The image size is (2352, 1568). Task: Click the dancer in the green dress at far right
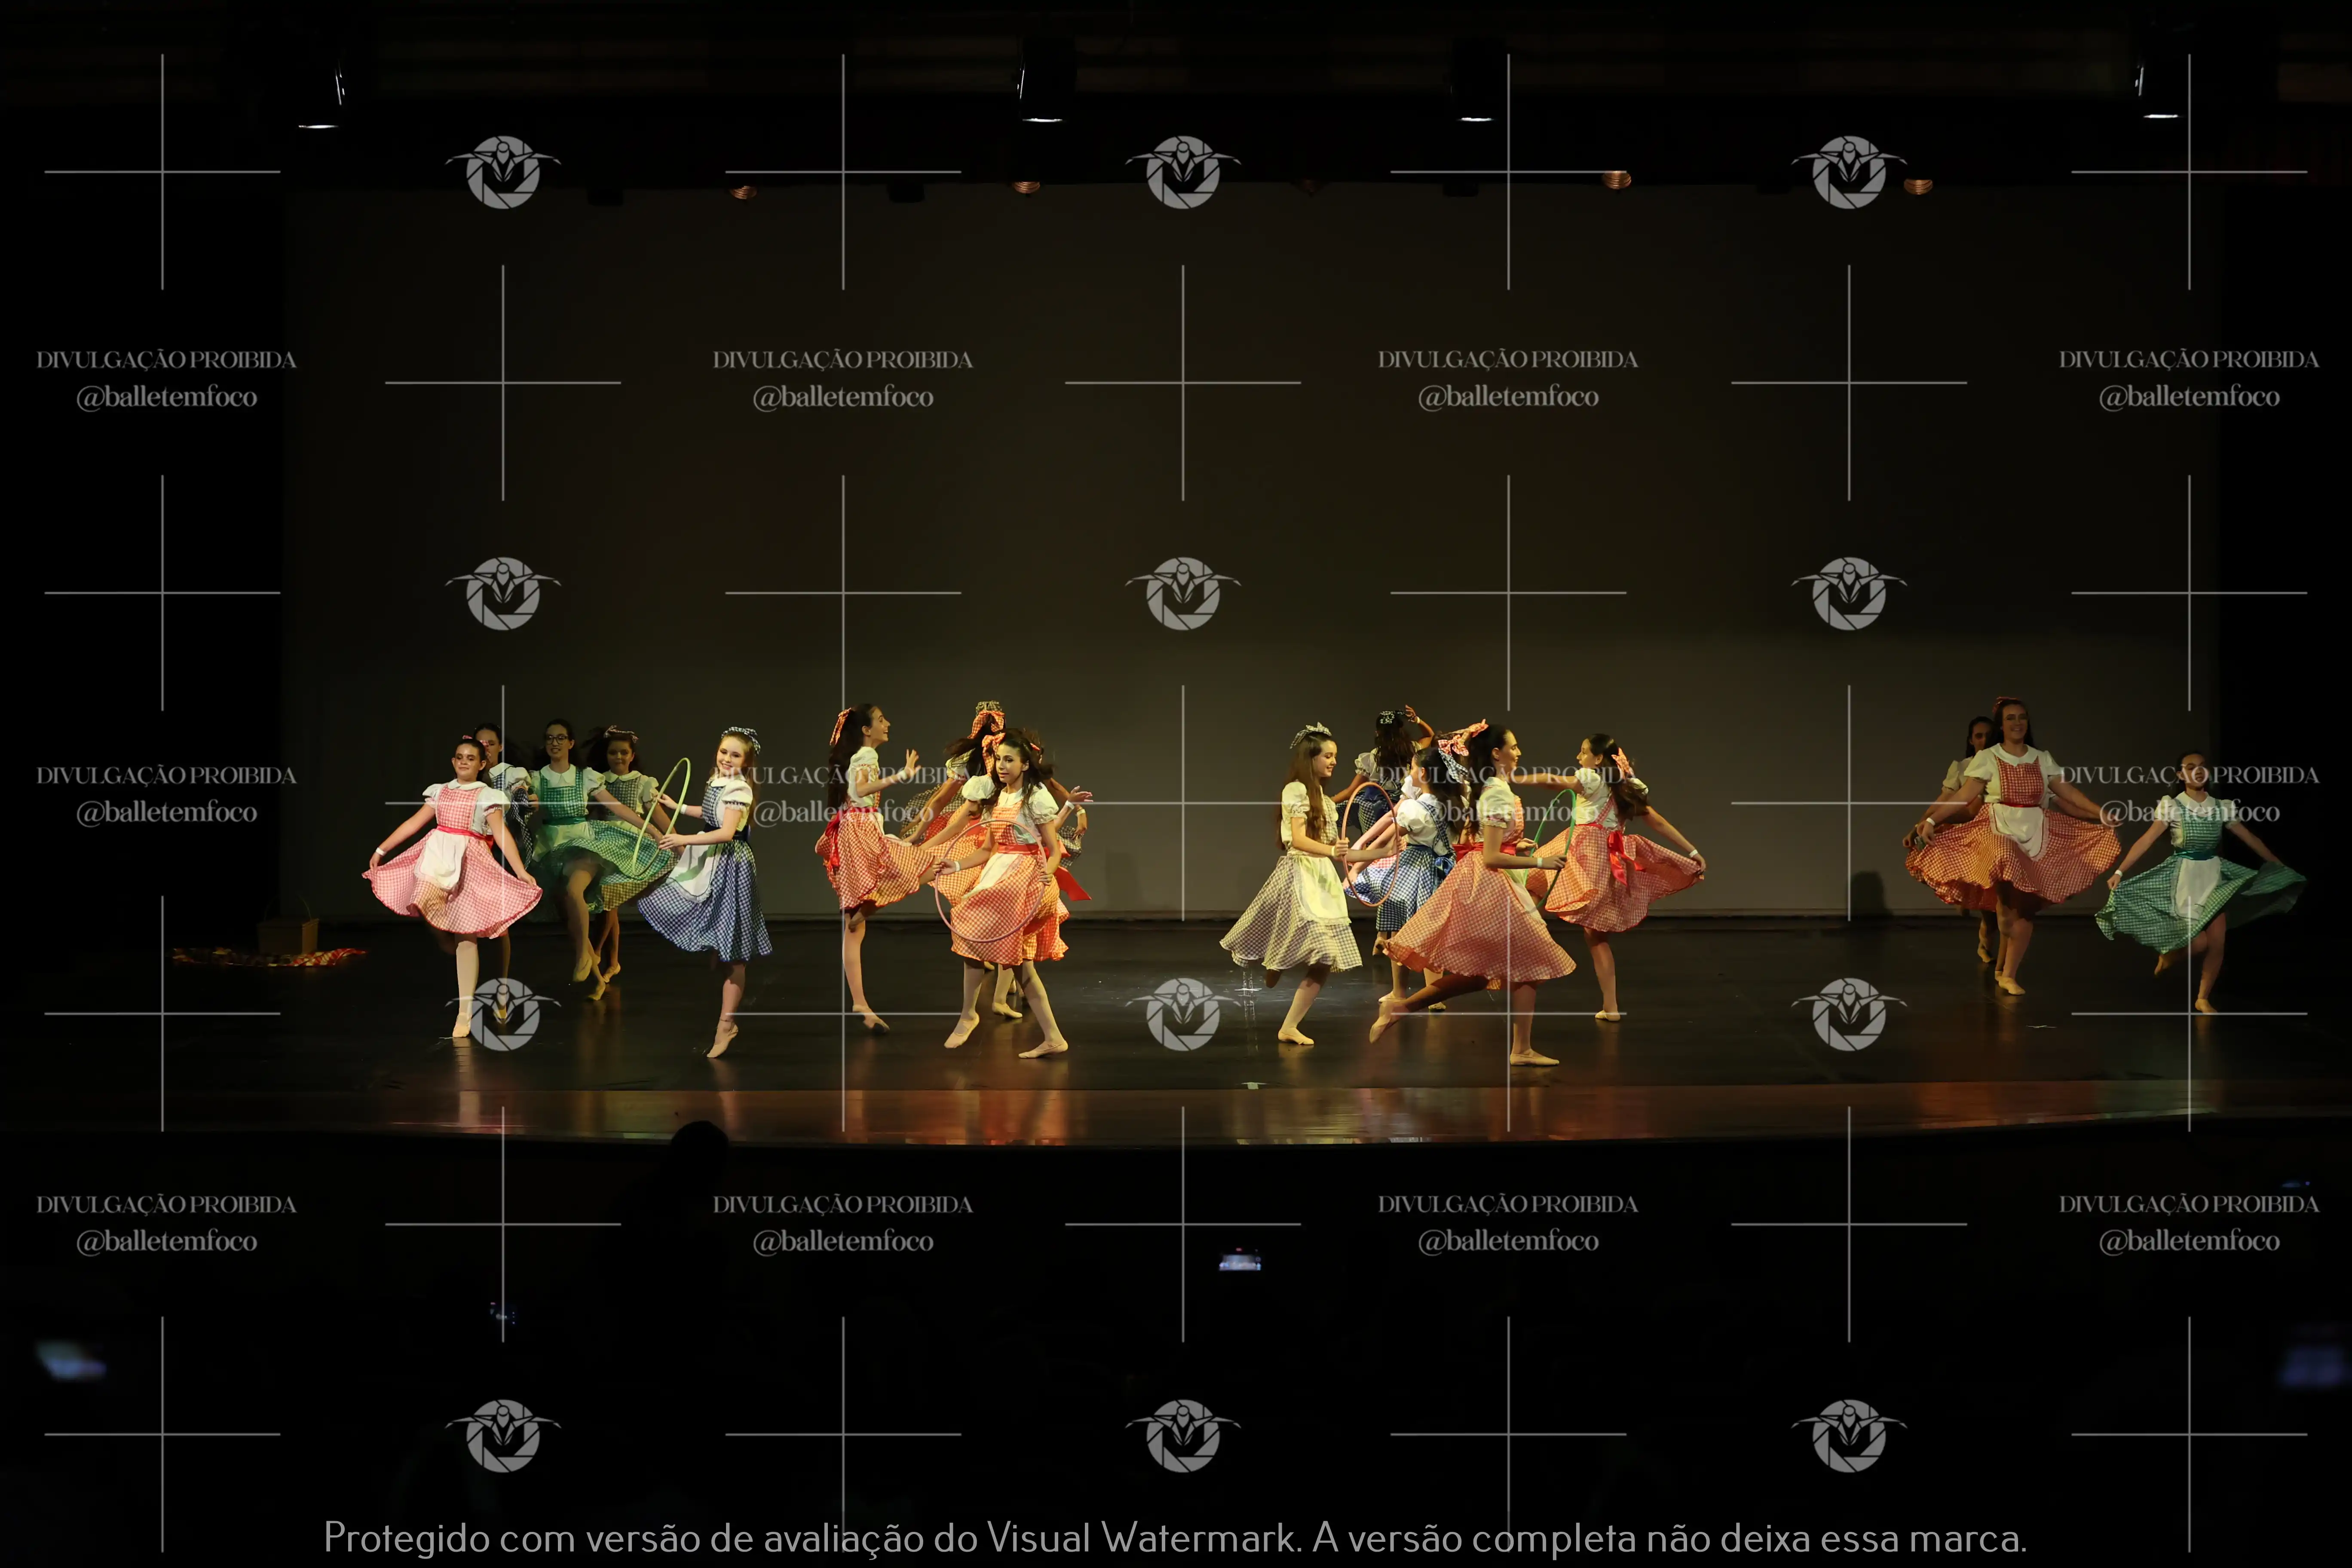click(2195, 880)
